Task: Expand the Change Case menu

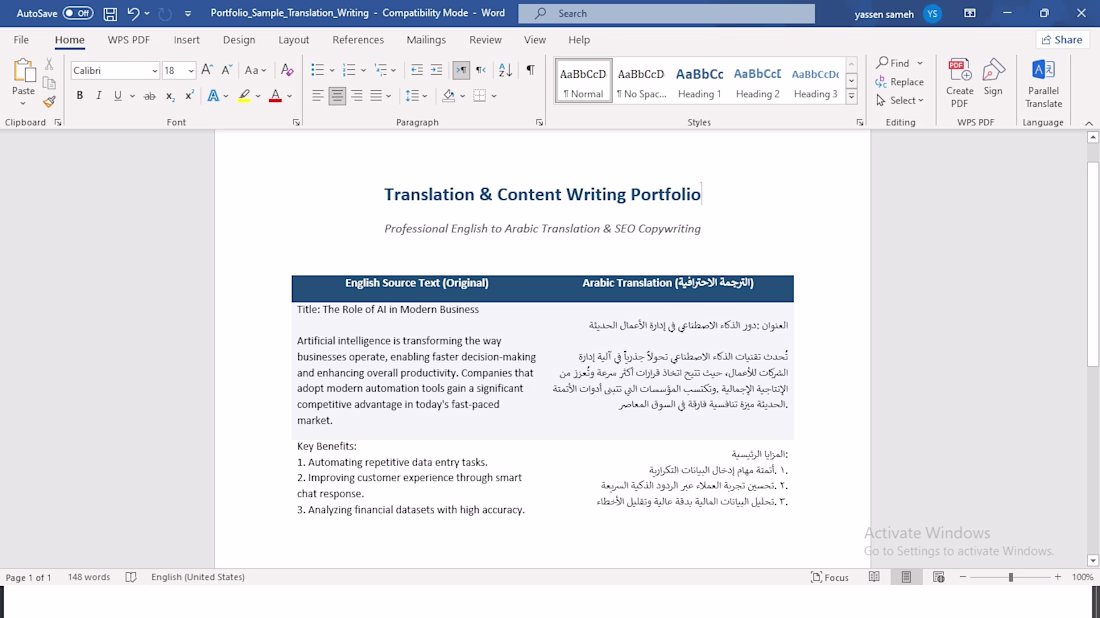Action: tap(255, 70)
